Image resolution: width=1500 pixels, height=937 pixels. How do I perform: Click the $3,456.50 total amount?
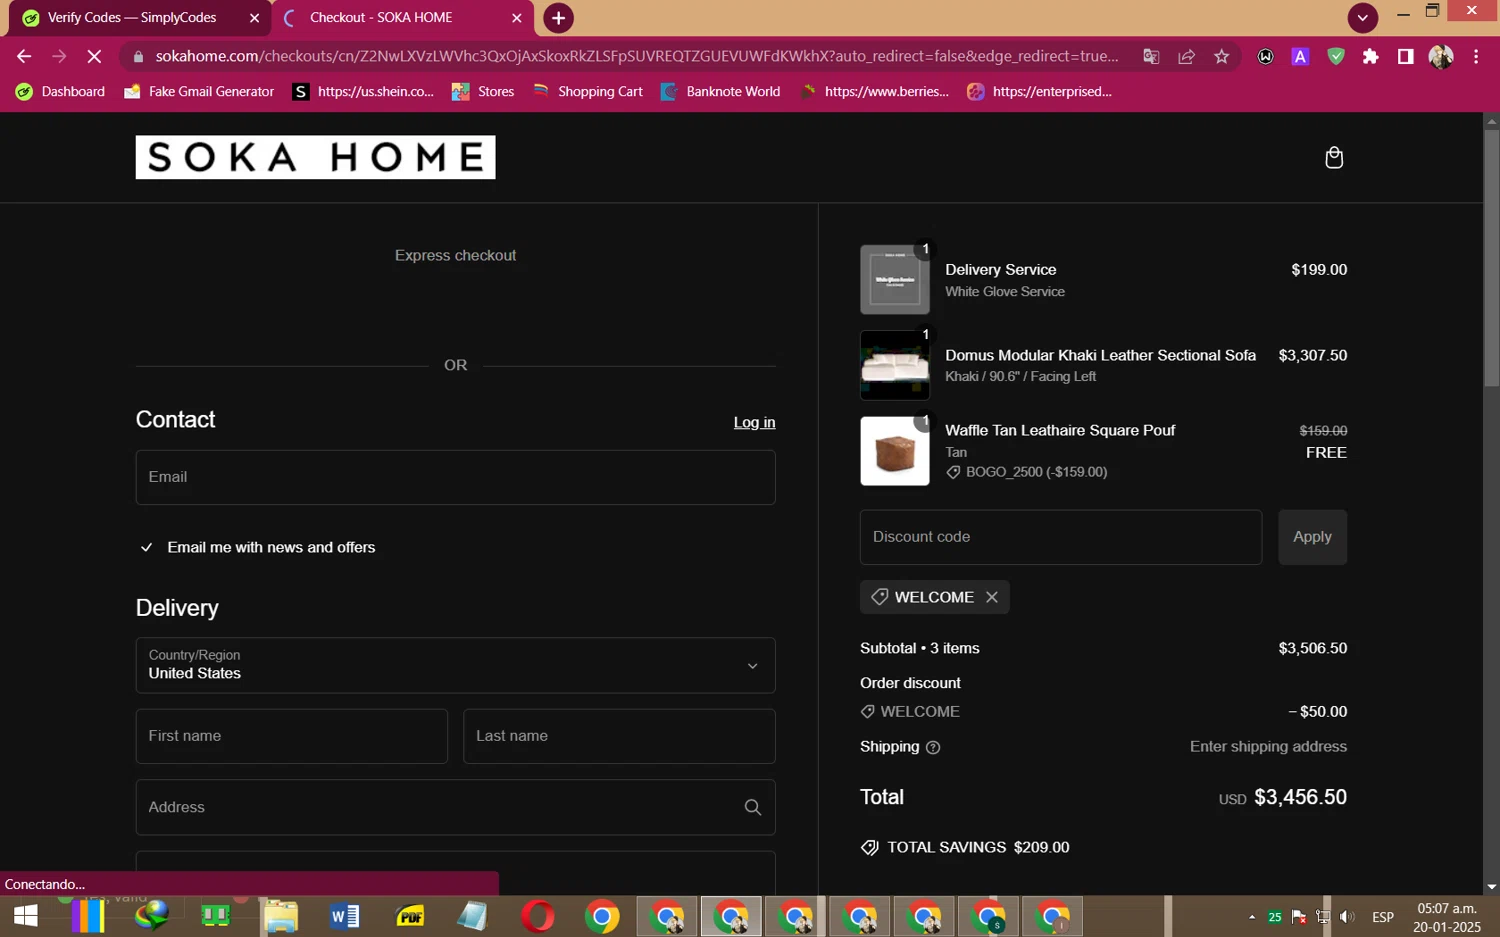1300,797
